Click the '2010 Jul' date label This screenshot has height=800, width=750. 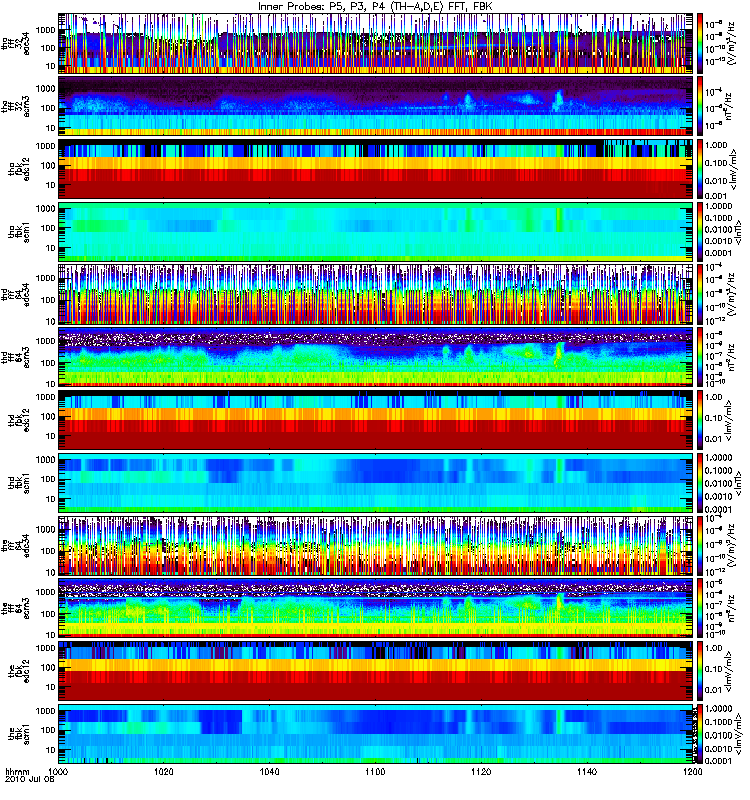tap(25, 780)
